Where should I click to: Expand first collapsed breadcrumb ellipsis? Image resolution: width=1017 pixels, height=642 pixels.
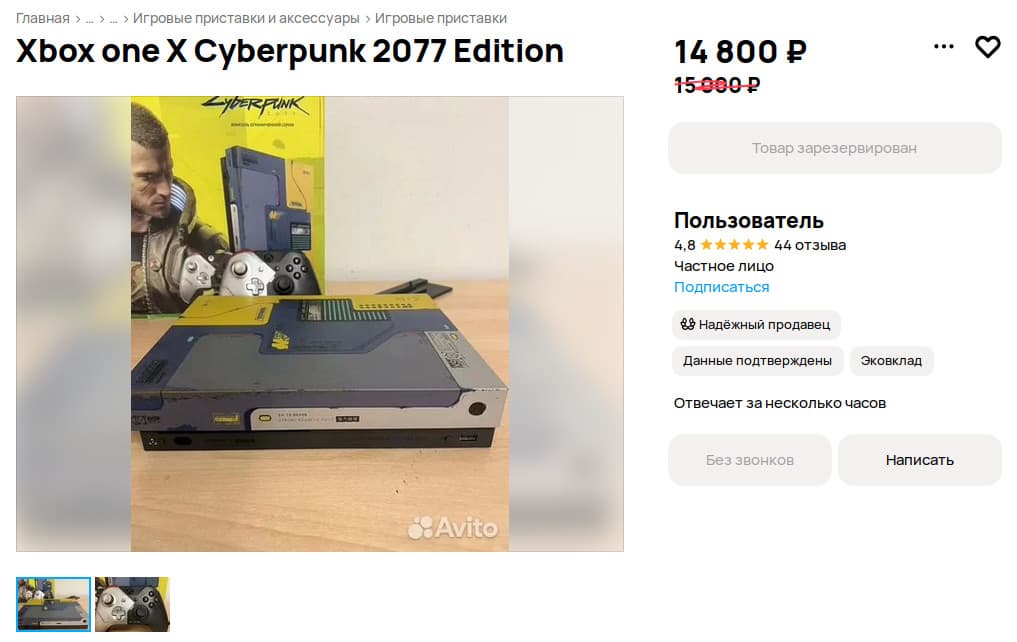[x=90, y=18]
